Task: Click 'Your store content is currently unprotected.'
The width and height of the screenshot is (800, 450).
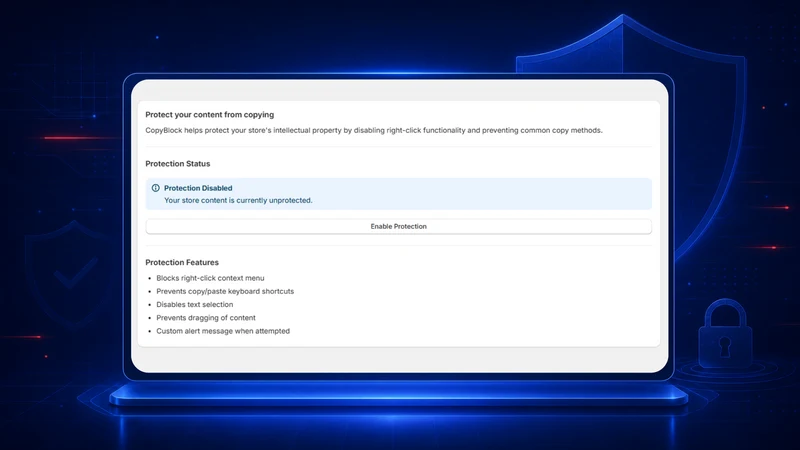Action: point(238,201)
